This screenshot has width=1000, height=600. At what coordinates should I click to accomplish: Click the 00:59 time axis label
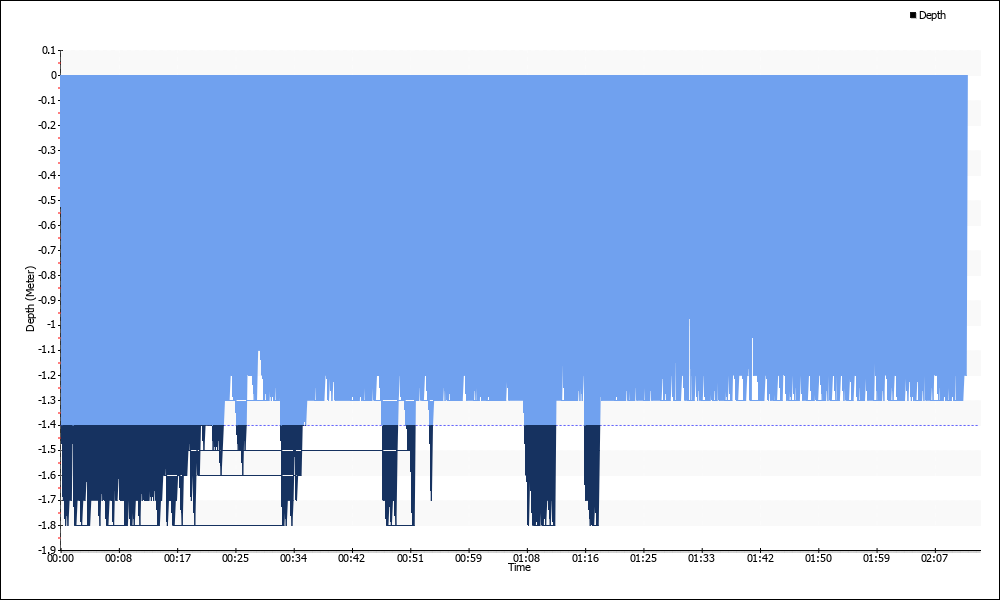pyautogui.click(x=469, y=559)
